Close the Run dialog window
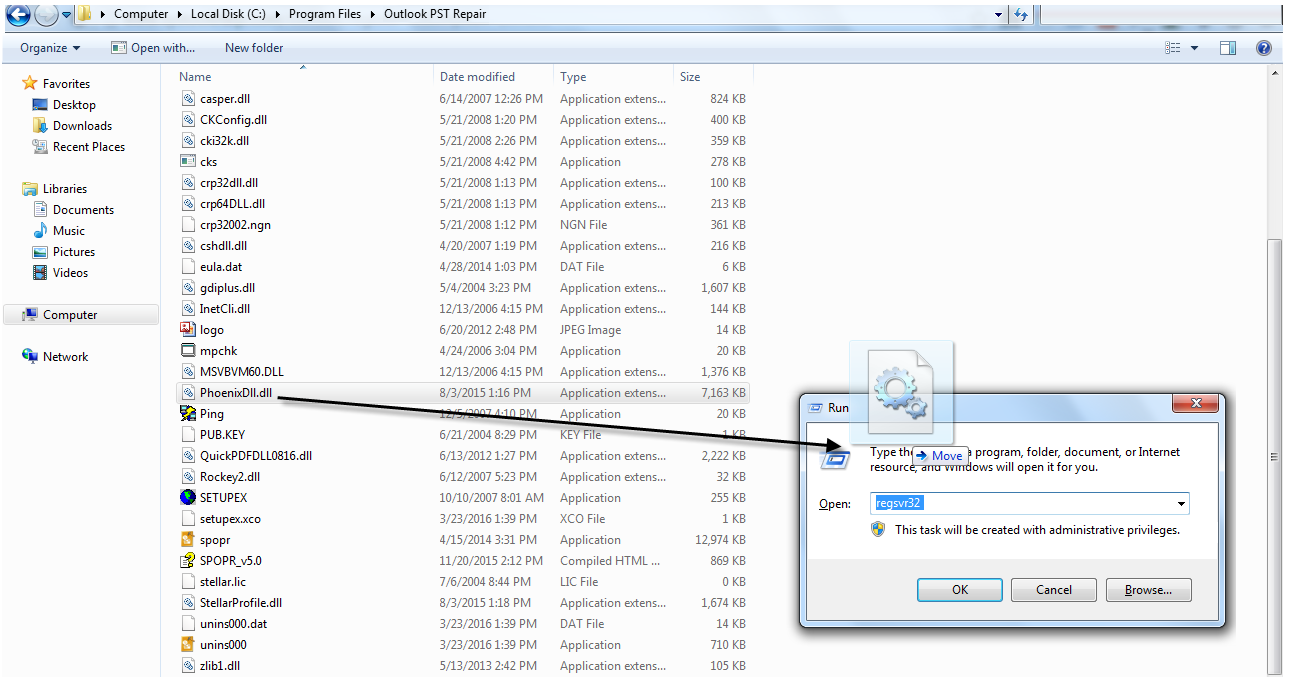1290x677 pixels. 1195,404
